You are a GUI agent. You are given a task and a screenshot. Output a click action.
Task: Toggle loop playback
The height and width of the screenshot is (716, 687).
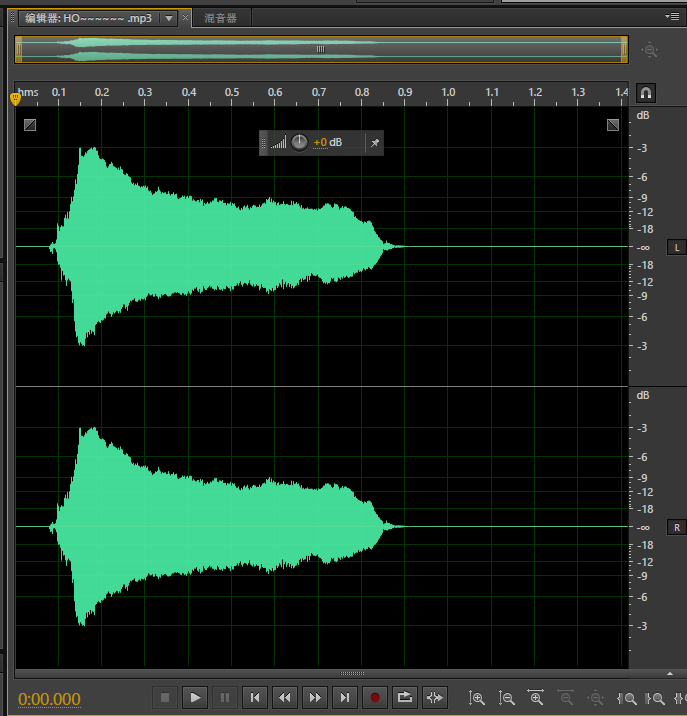(405, 697)
